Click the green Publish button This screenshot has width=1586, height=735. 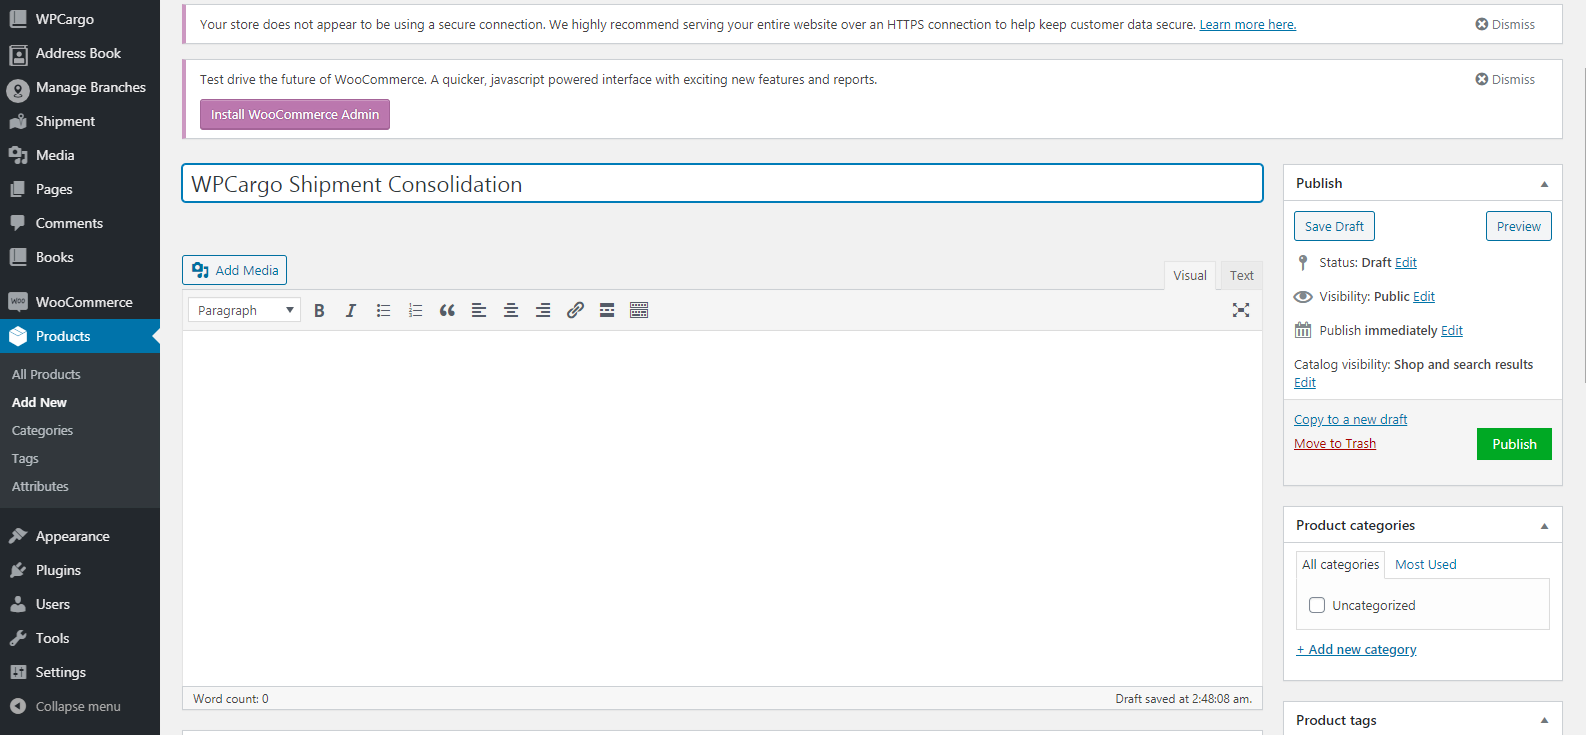[1513, 444]
